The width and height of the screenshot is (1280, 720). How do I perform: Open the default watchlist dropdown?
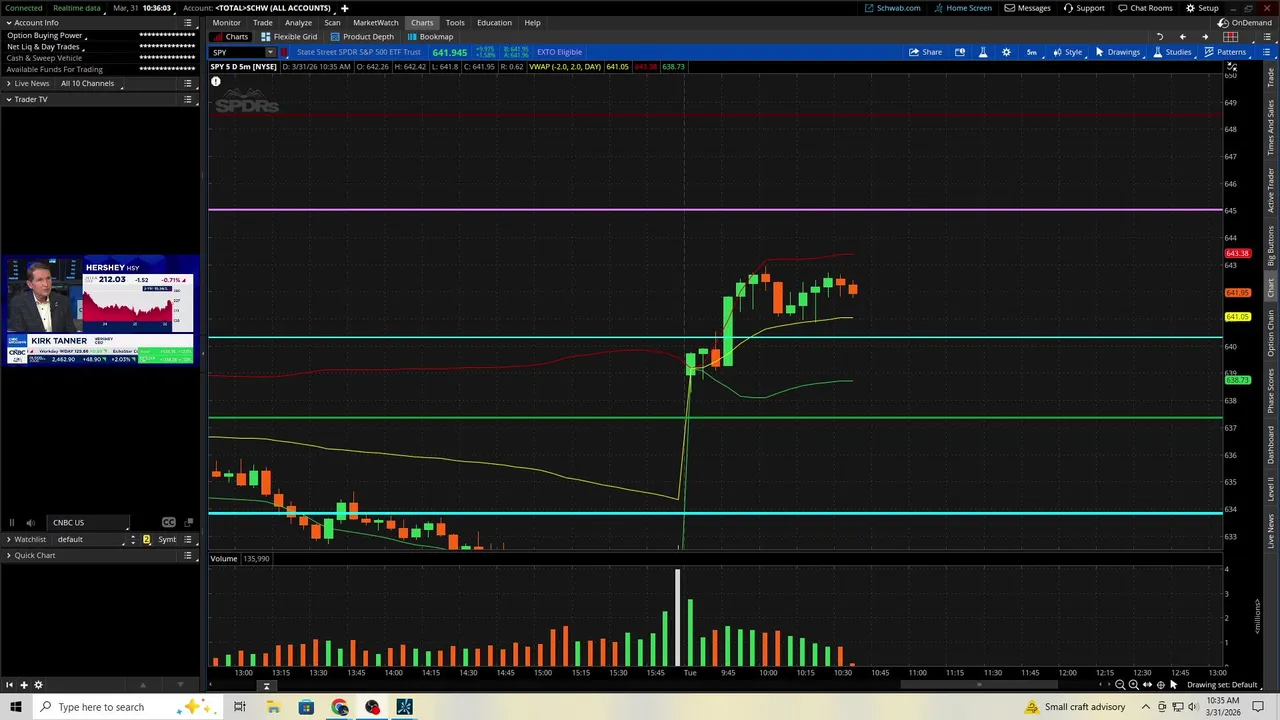coord(92,539)
